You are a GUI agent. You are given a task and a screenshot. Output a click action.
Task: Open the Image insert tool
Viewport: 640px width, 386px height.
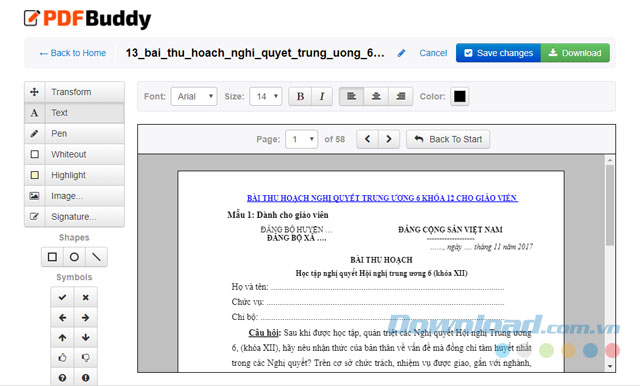tap(74, 196)
